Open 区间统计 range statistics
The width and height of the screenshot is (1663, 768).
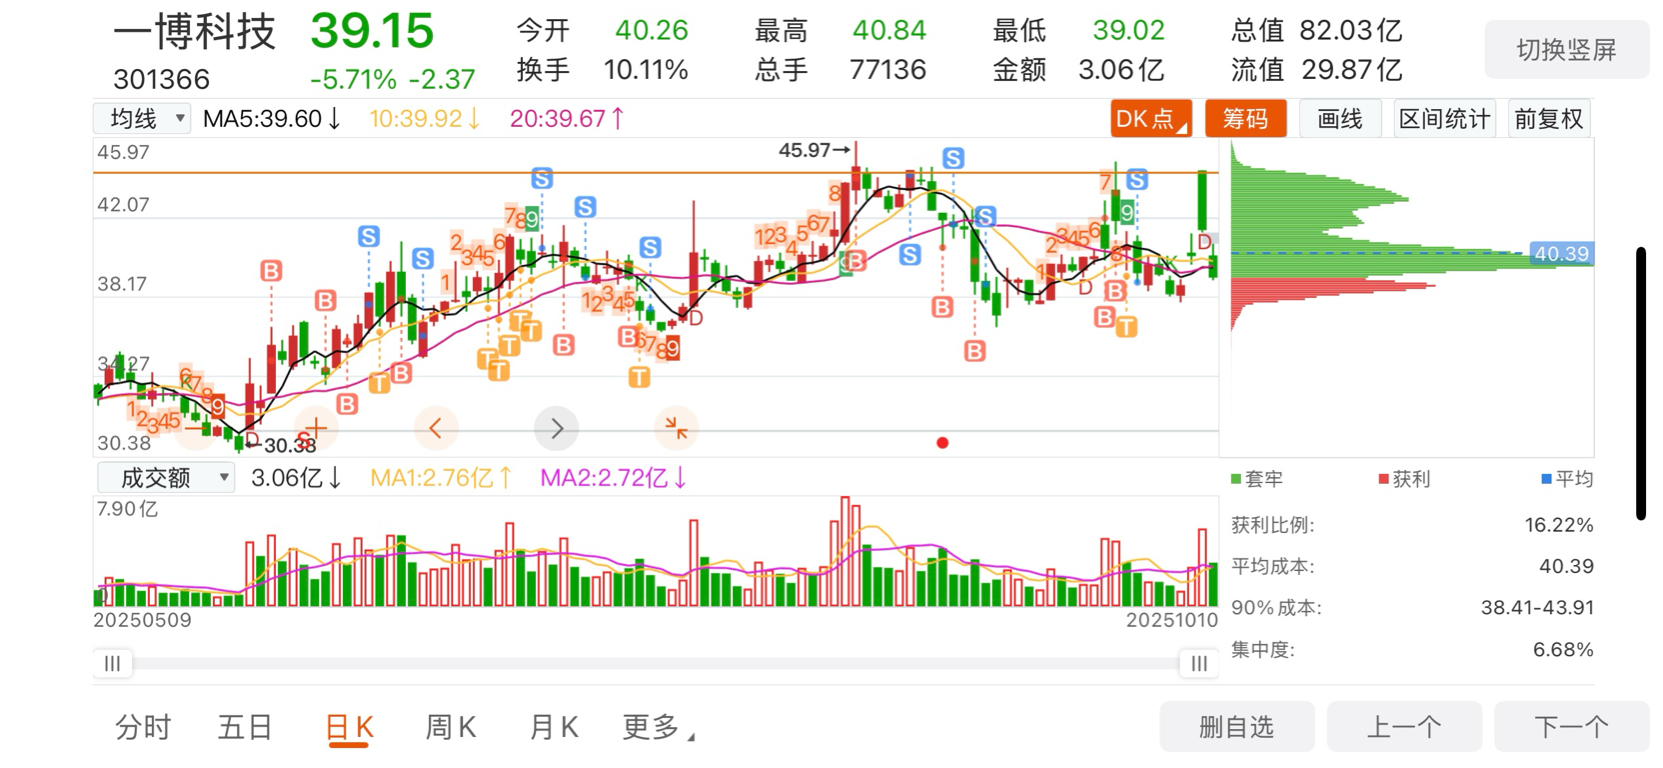1444,119
